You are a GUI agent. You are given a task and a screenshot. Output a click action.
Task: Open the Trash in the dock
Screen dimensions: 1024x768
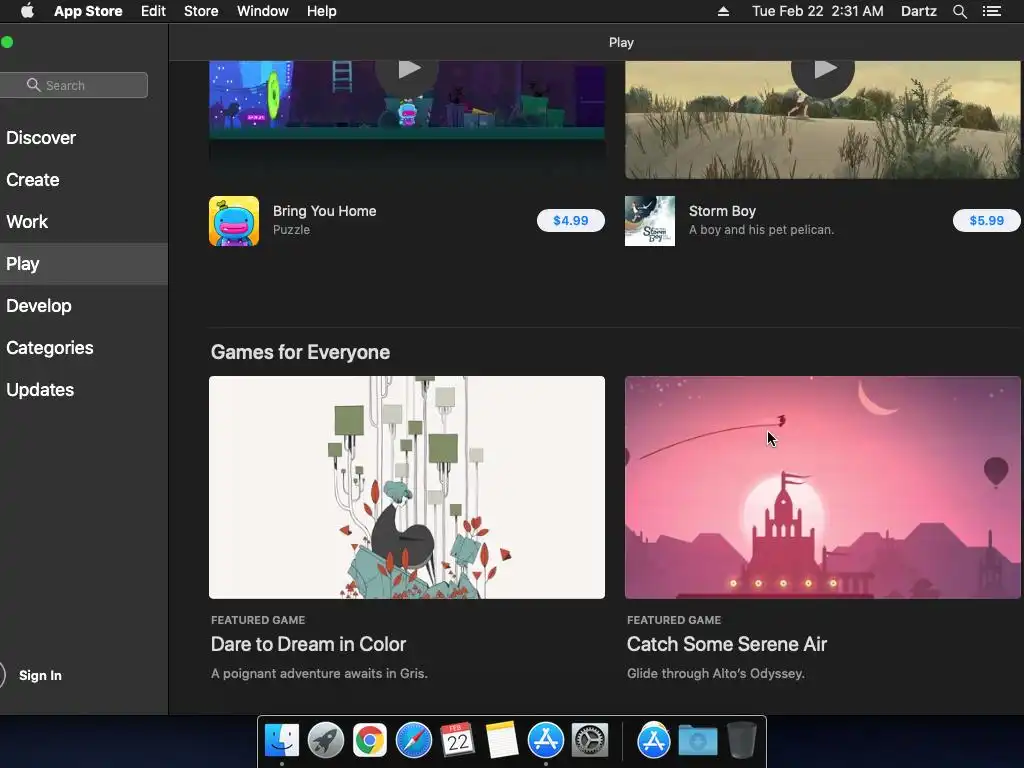point(742,741)
